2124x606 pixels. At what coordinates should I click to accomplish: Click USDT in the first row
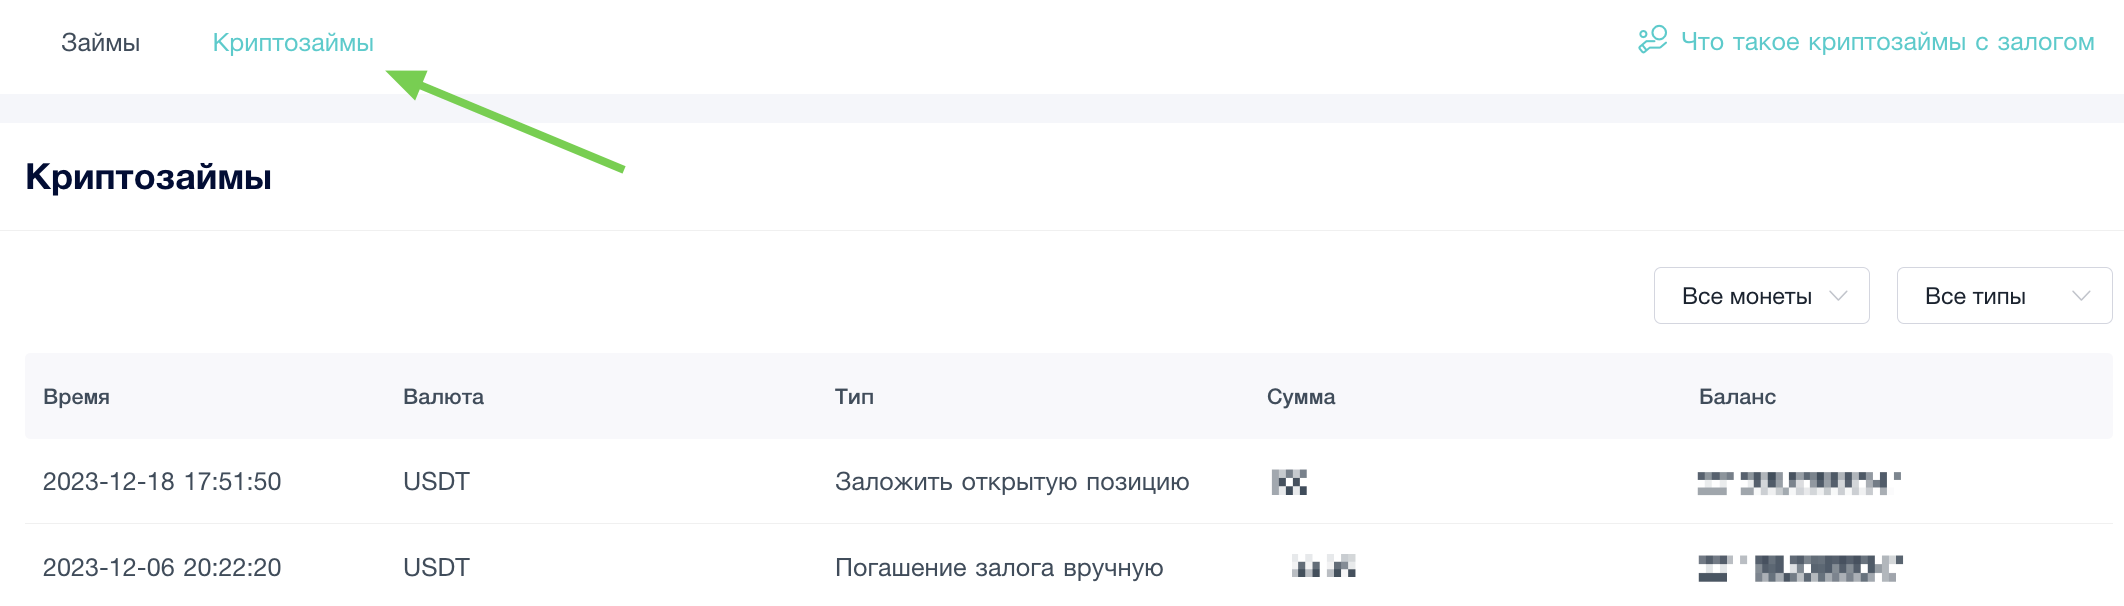[436, 482]
